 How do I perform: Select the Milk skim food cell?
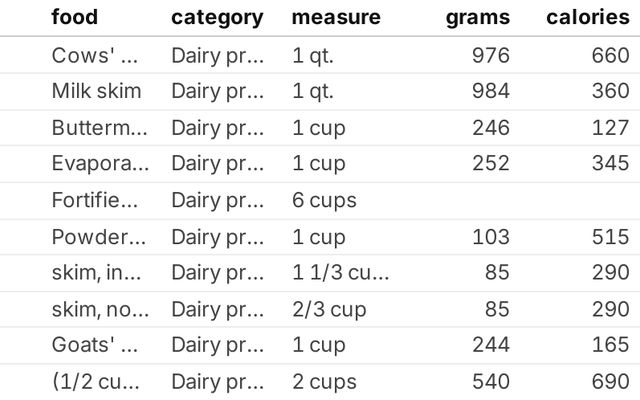pos(96,91)
